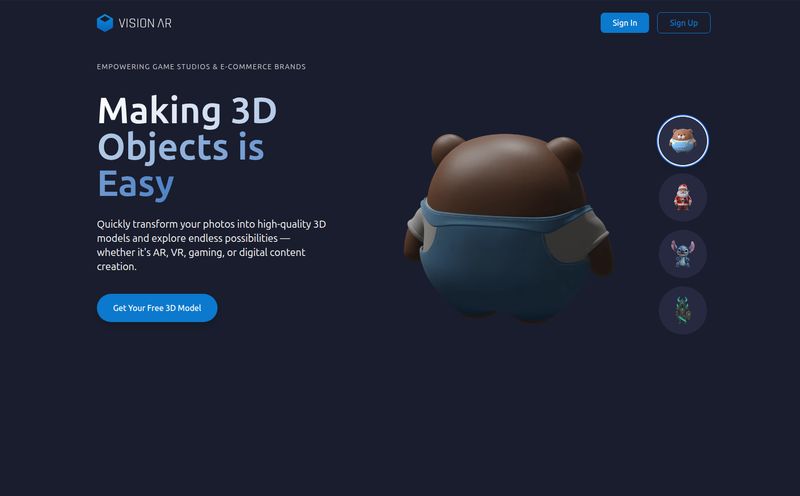Select the teddy bear model thumbnail
This screenshot has height=496, width=800.
683,141
